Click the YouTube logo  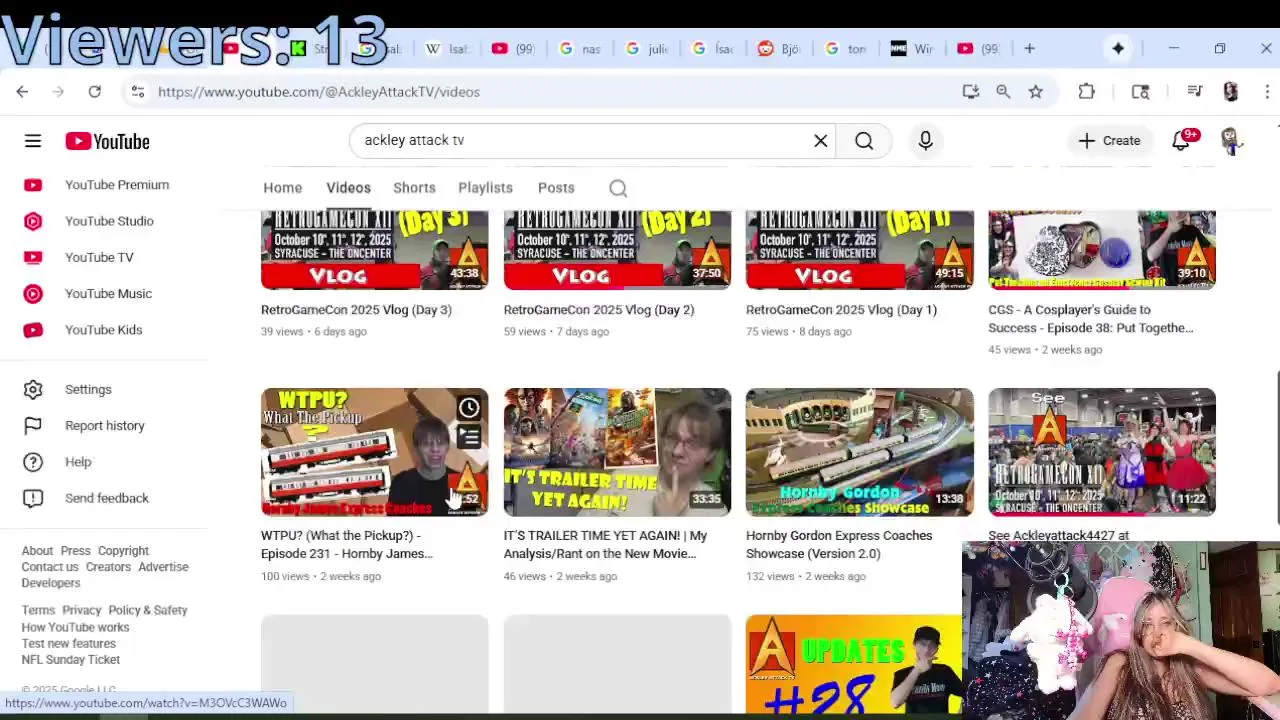click(x=107, y=141)
